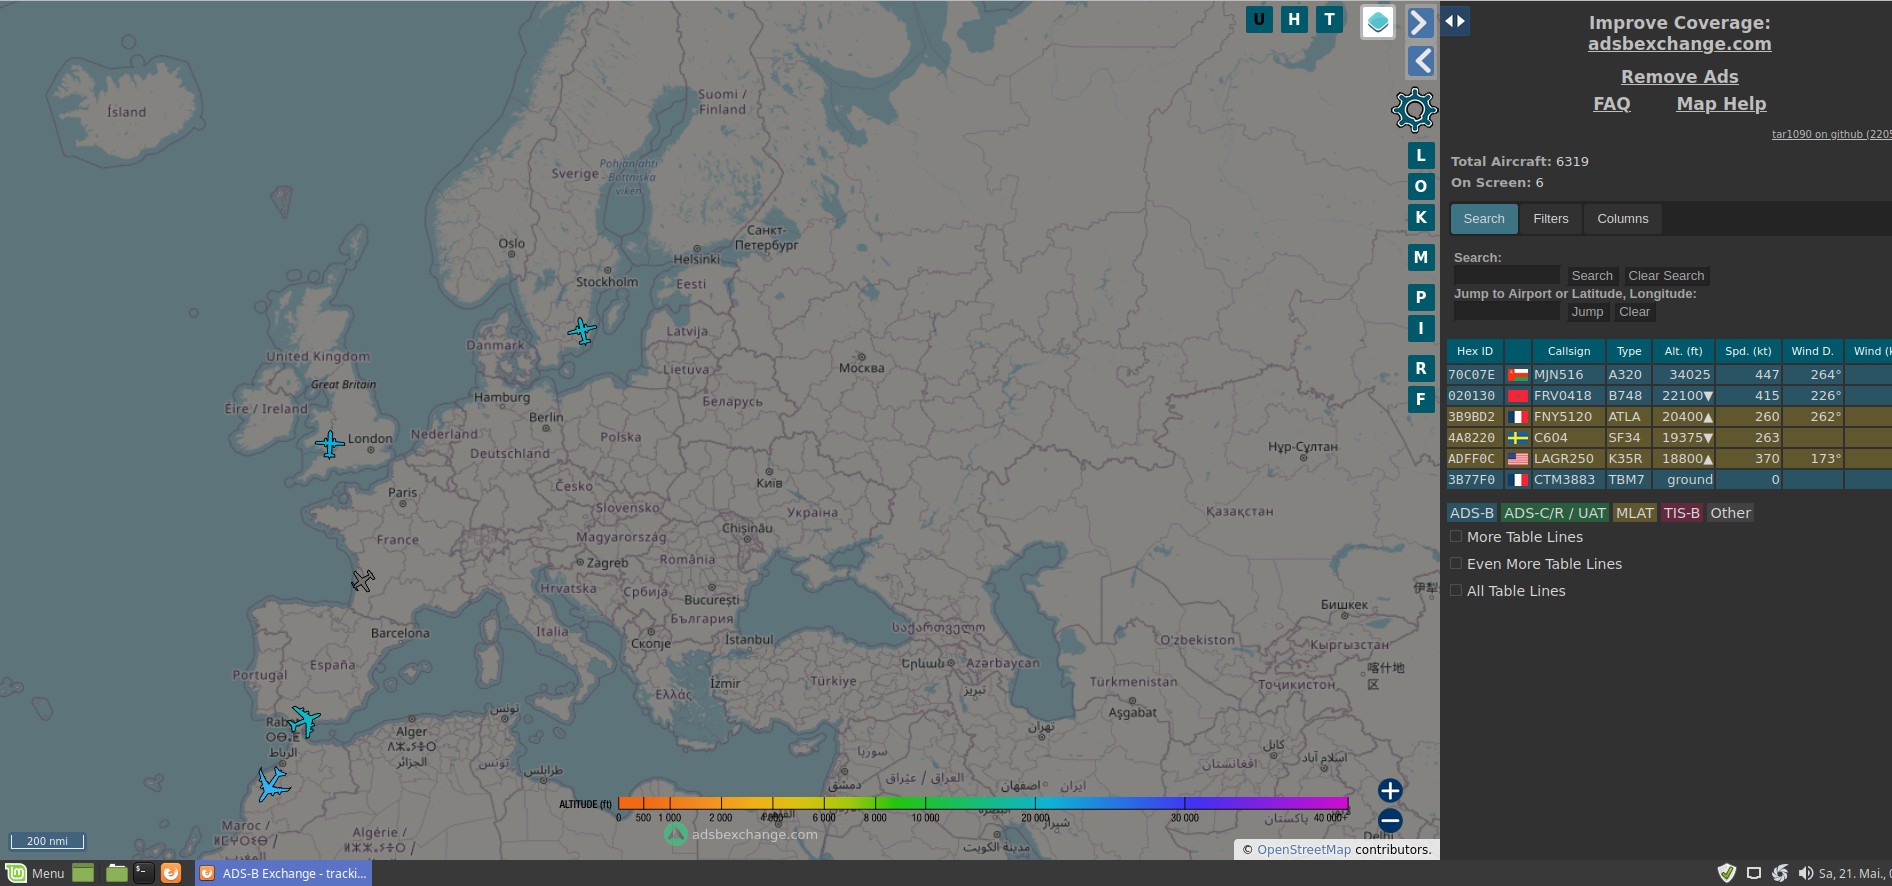Open the Map Help link
Screen dimensions: 1892x886
pyautogui.click(x=1720, y=104)
